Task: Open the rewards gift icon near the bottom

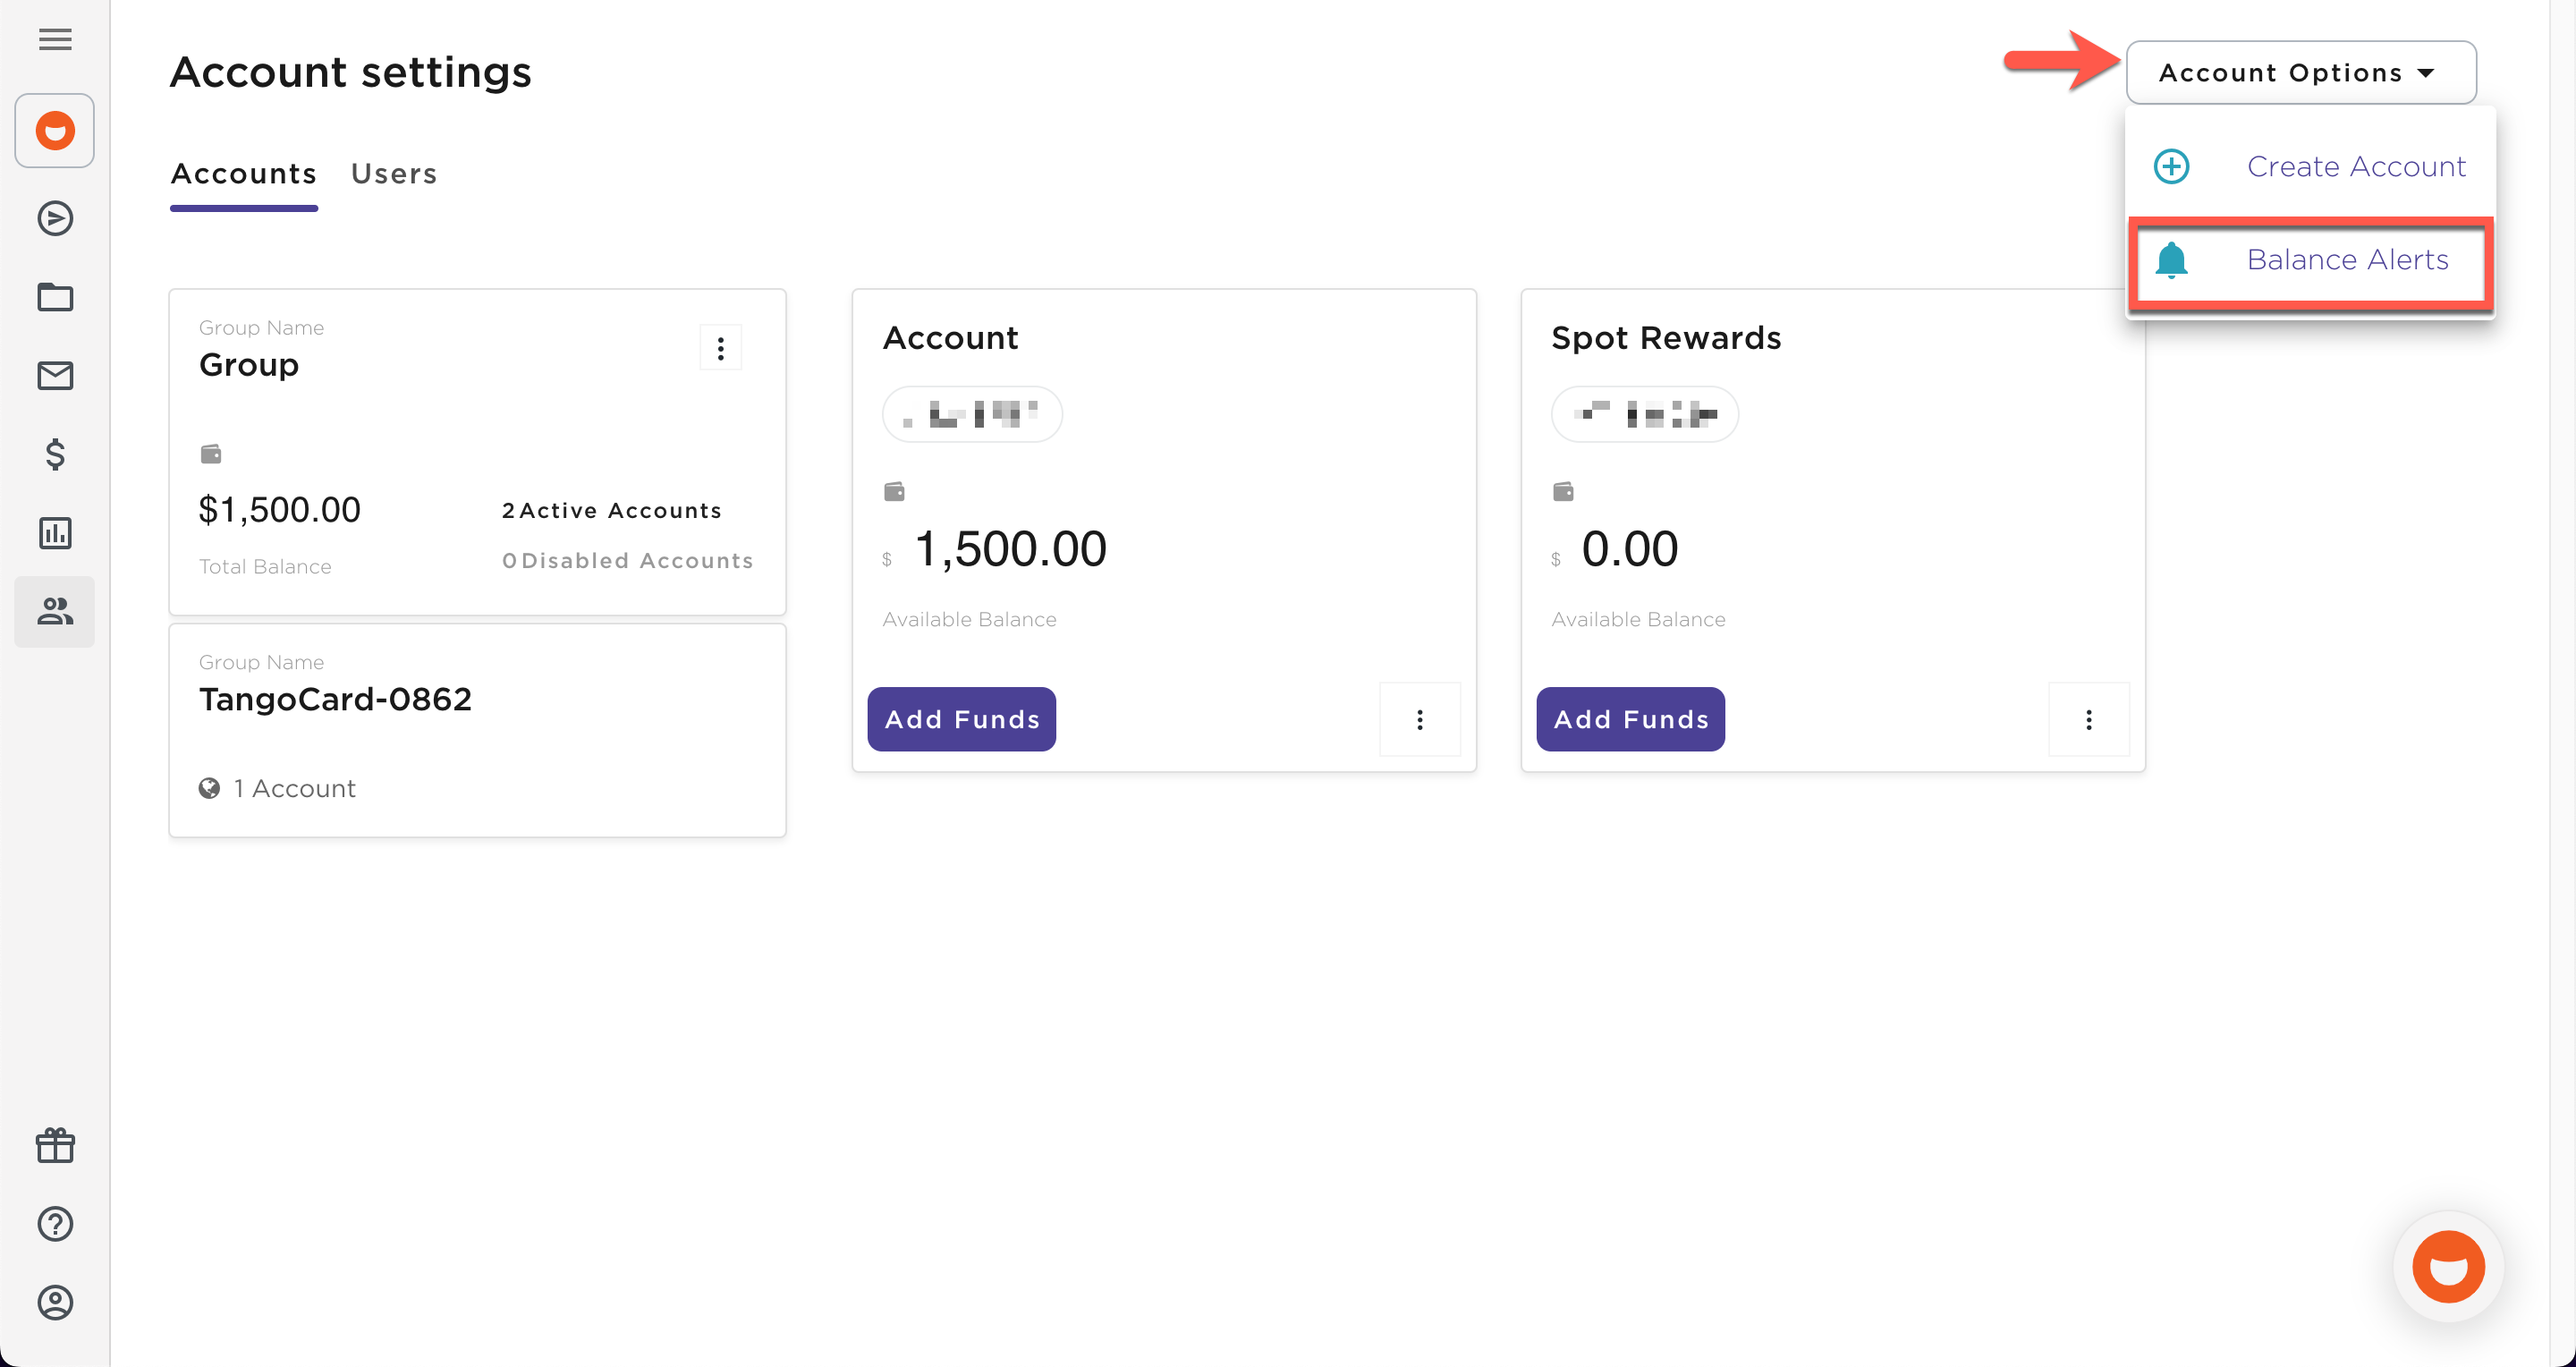Action: click(x=54, y=1145)
